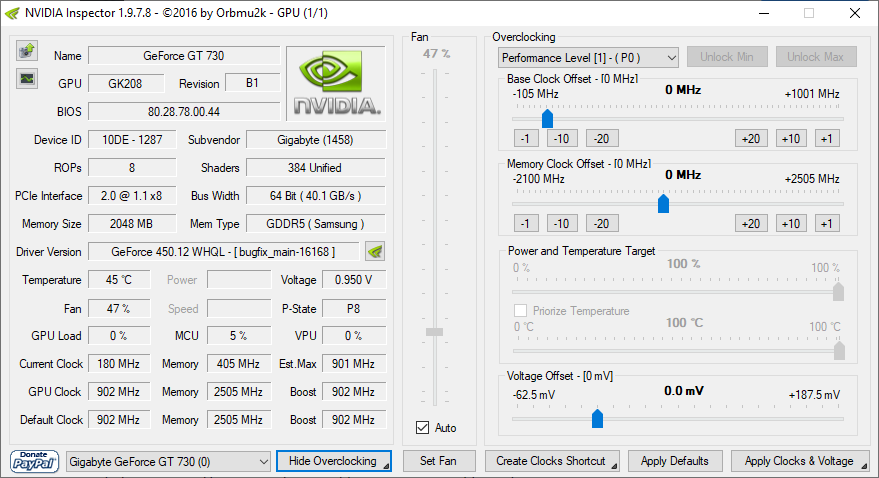Click Memory Clock Offset +10 button
Viewport: 879px width, 478px height.
(x=791, y=224)
